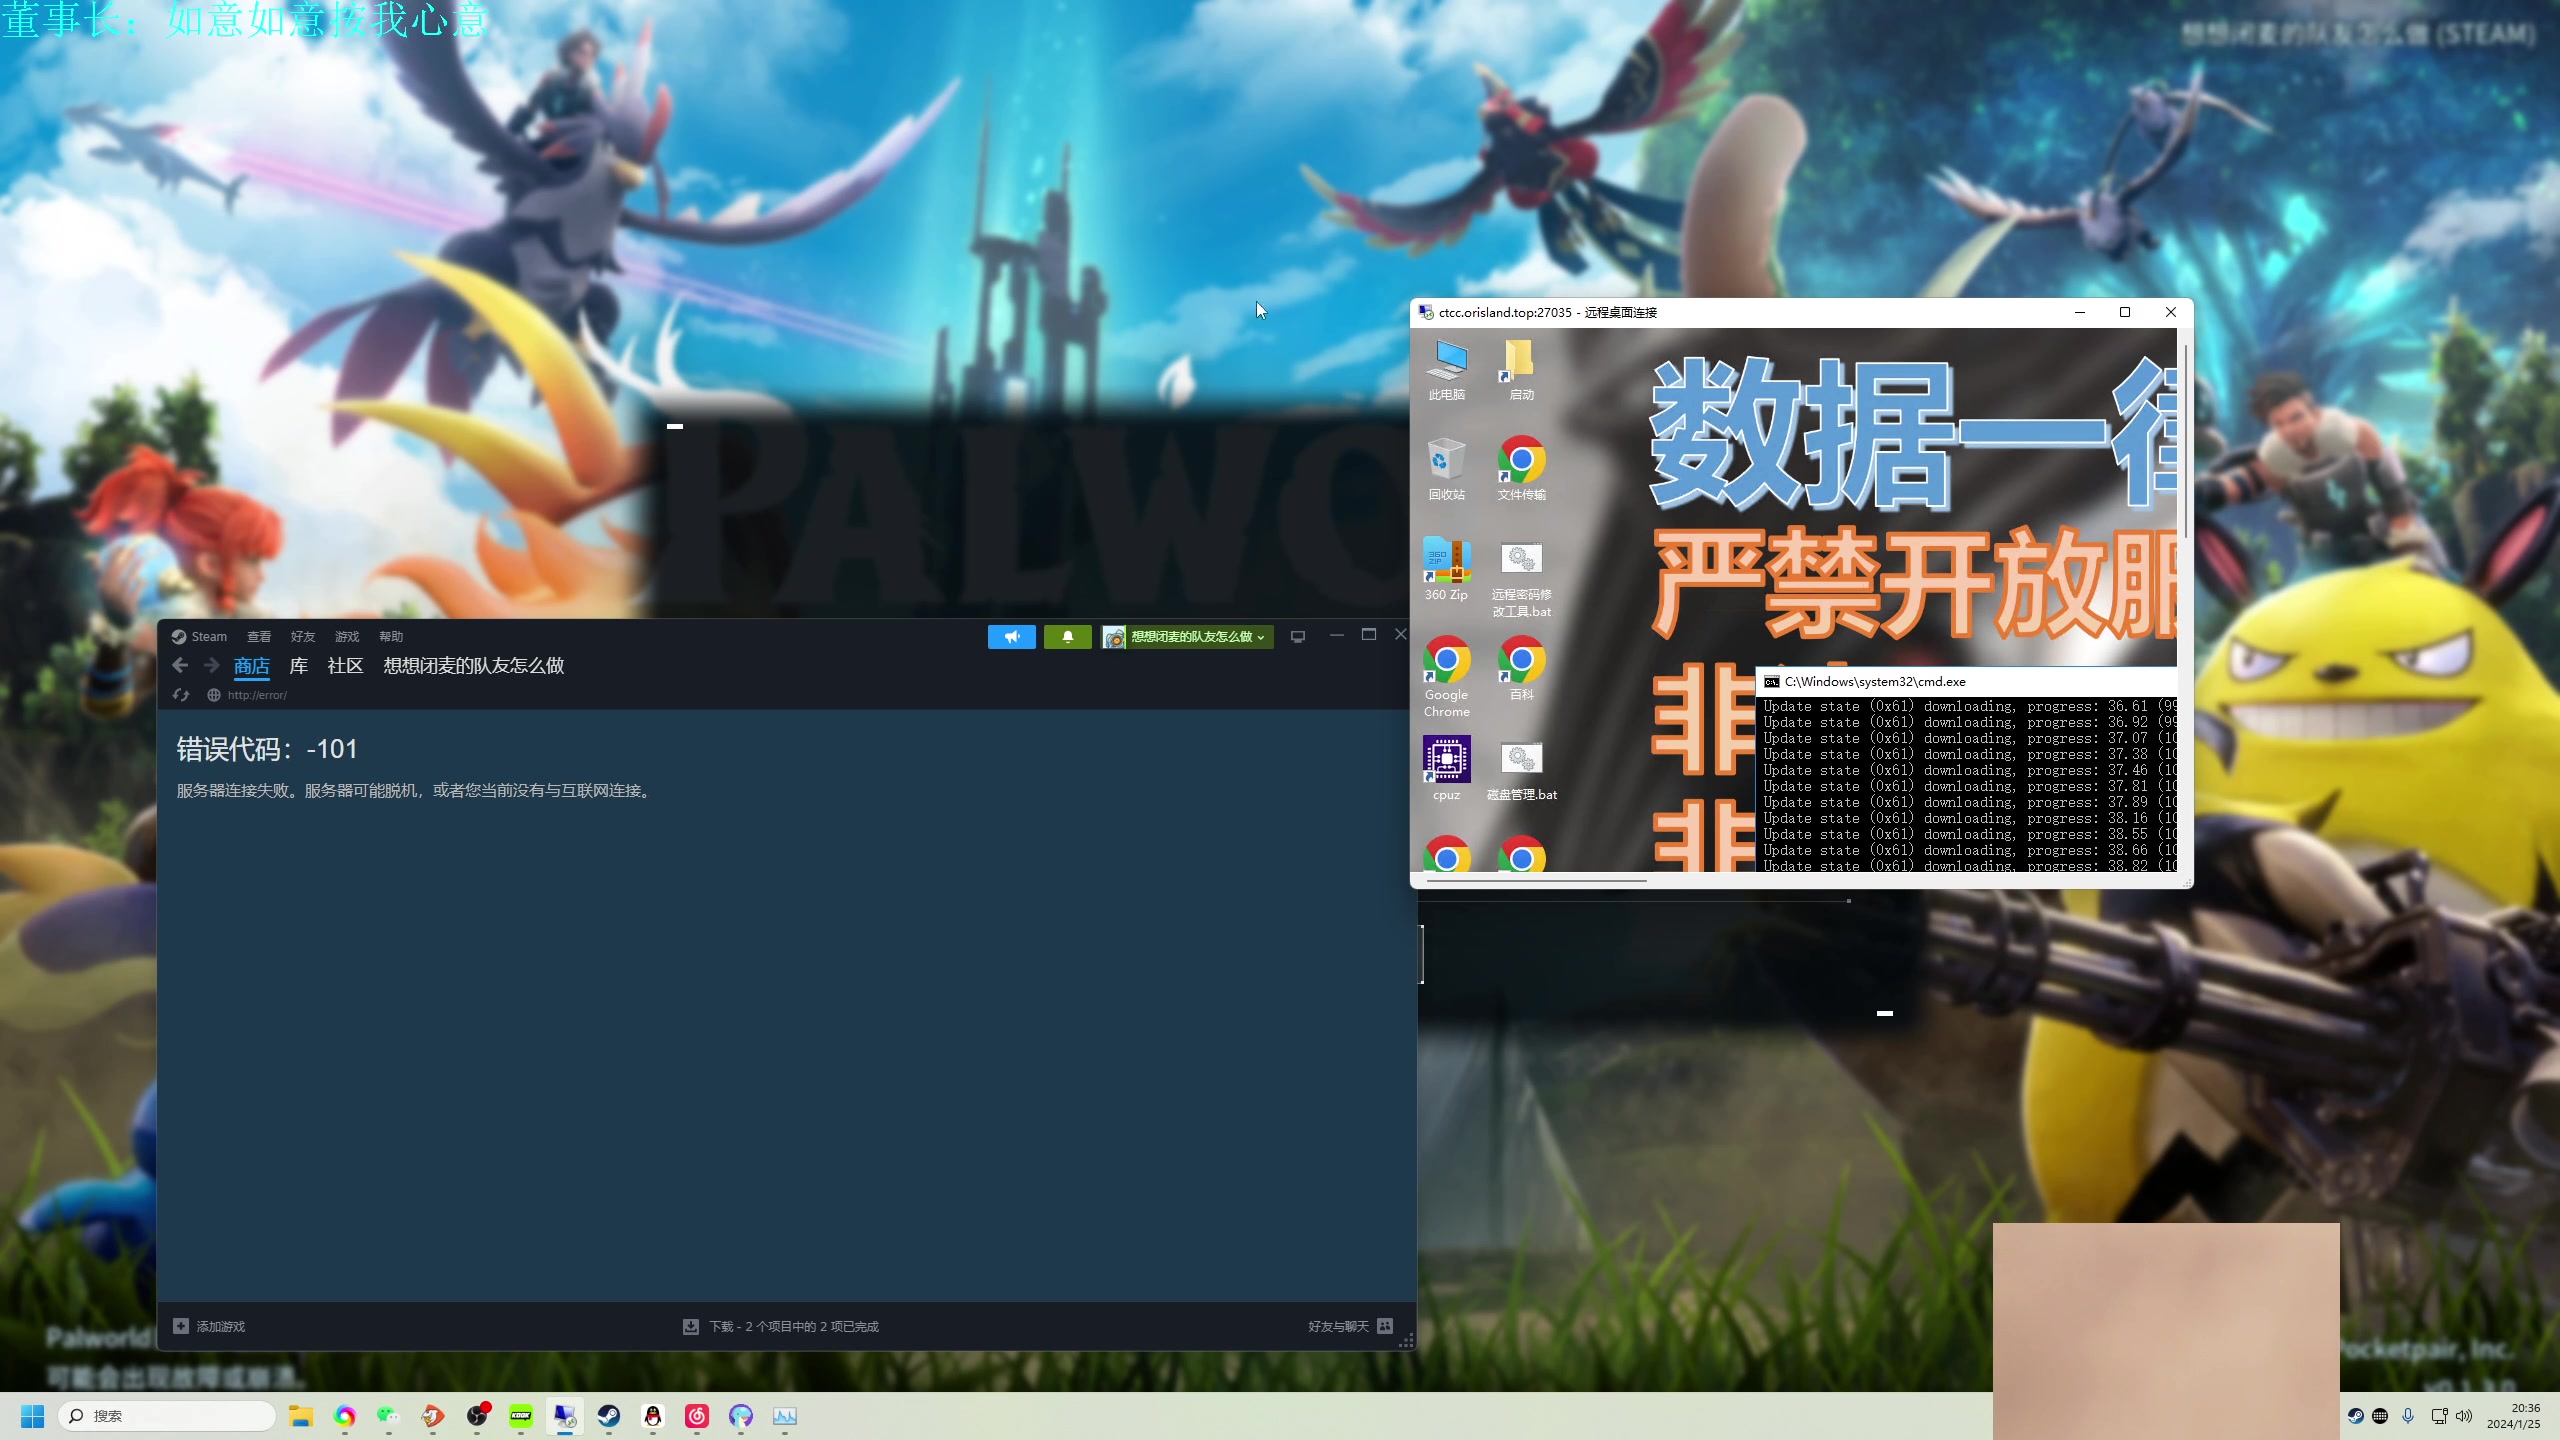Viewport: 2560px width, 1440px height.
Task: Open File Explorer from the taskbar
Action: coord(301,1416)
